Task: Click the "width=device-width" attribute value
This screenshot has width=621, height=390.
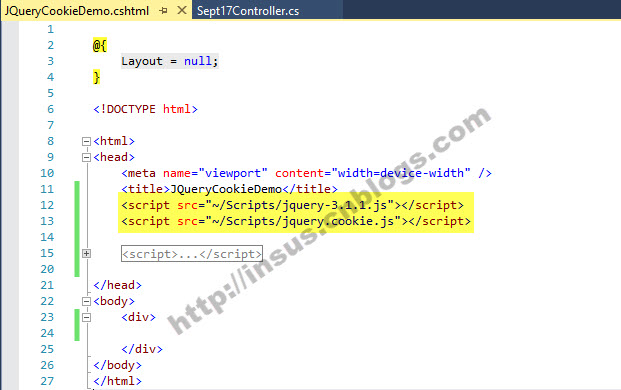Action: coord(401,173)
